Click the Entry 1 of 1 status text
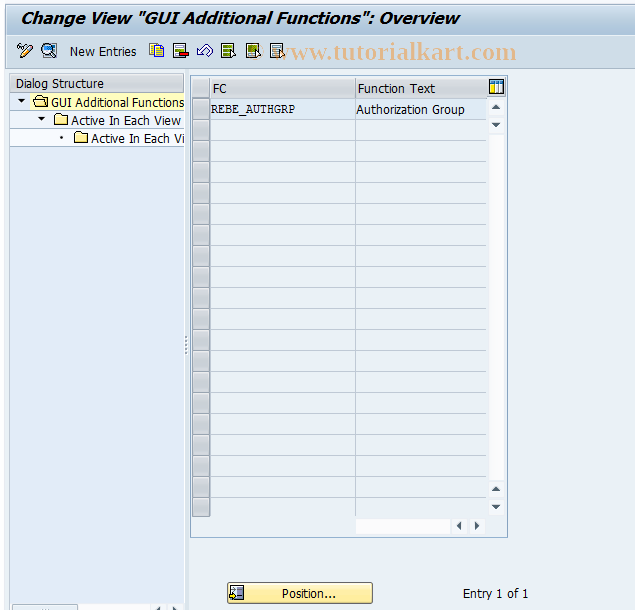 [x=495, y=593]
